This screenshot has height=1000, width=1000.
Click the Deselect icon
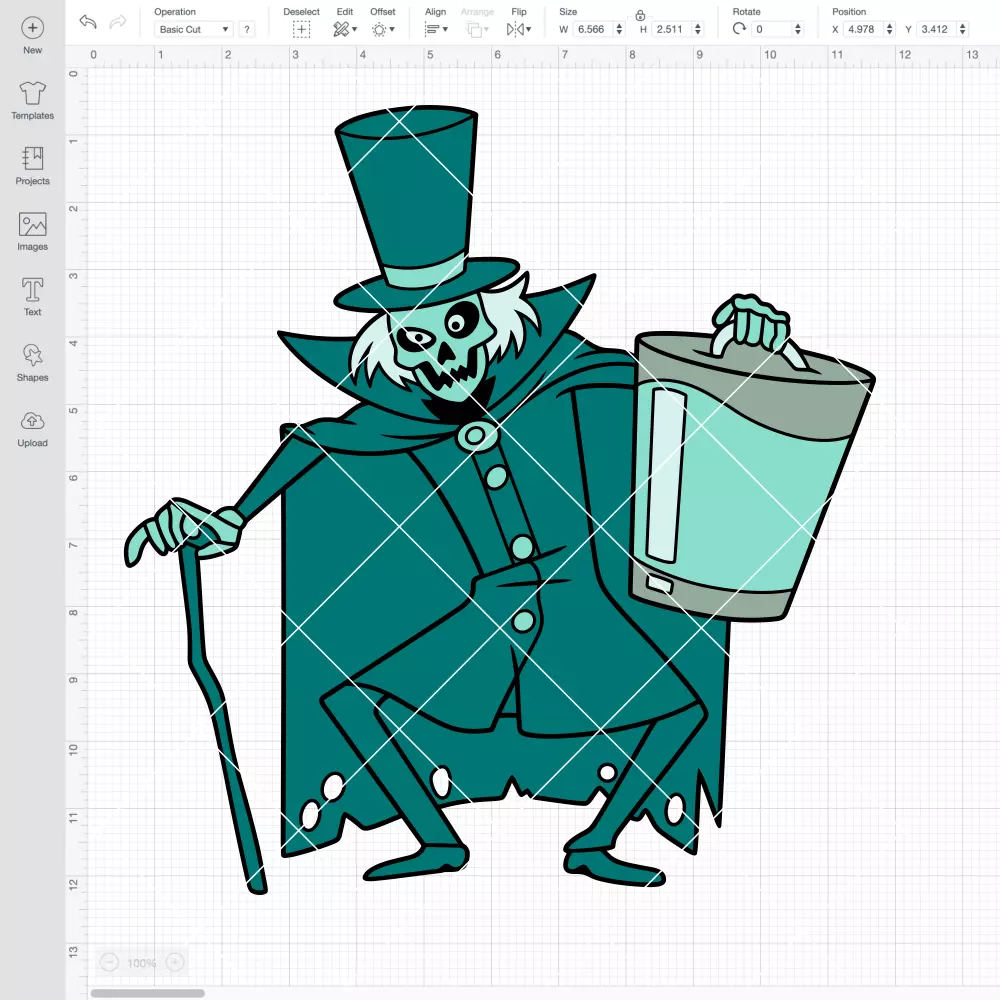coord(301,29)
